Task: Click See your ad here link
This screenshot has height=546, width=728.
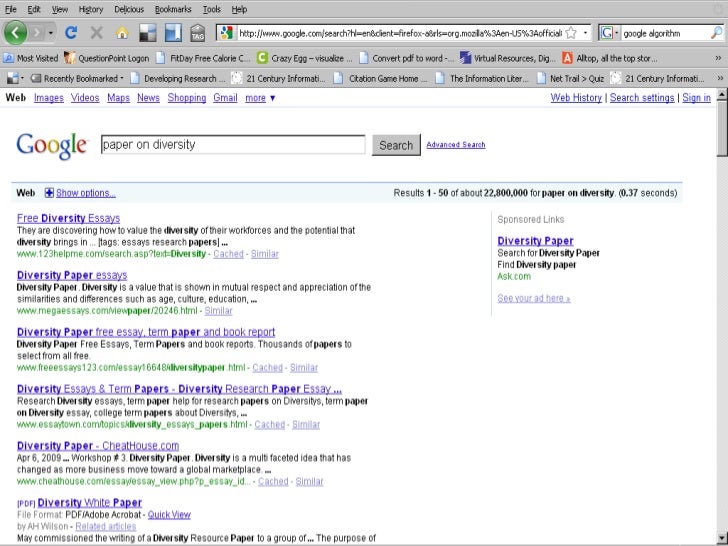Action: [533, 299]
